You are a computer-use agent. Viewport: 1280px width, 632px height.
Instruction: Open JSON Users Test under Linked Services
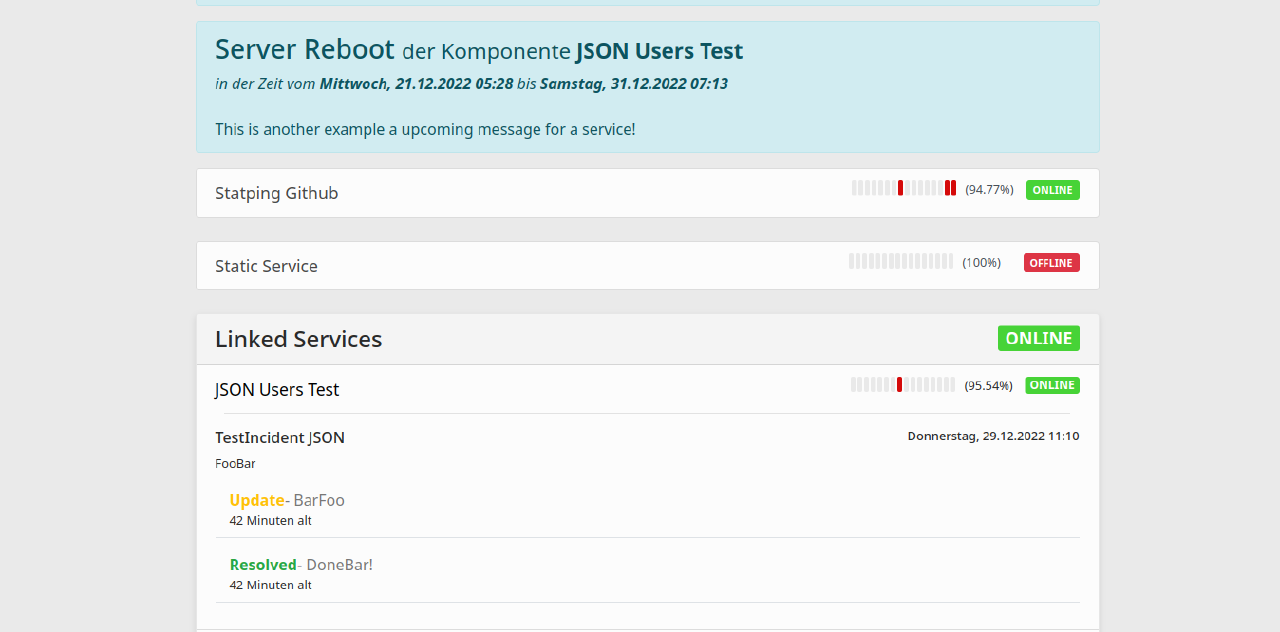tap(277, 390)
